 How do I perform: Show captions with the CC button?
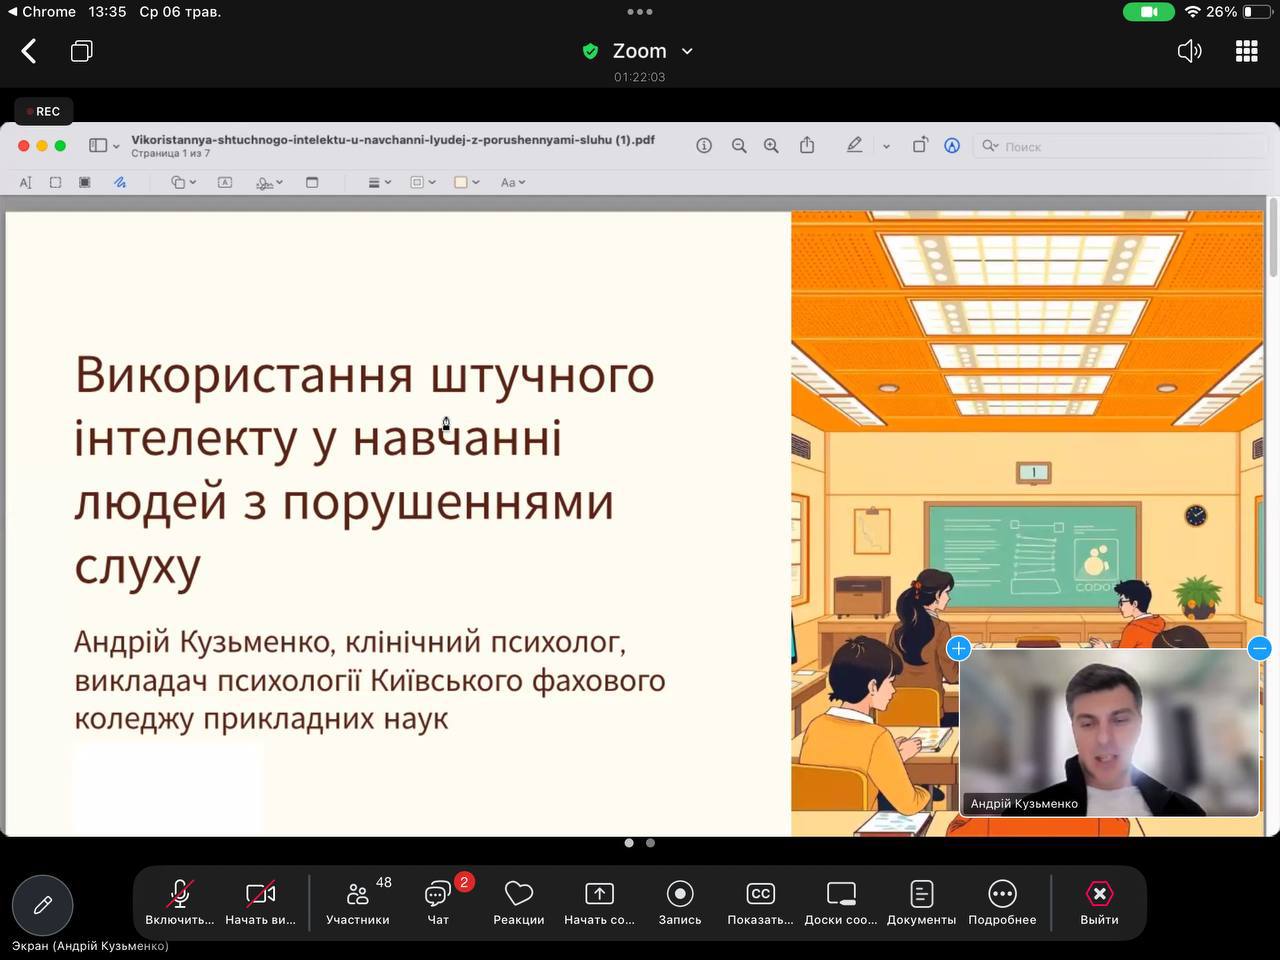[x=761, y=902]
